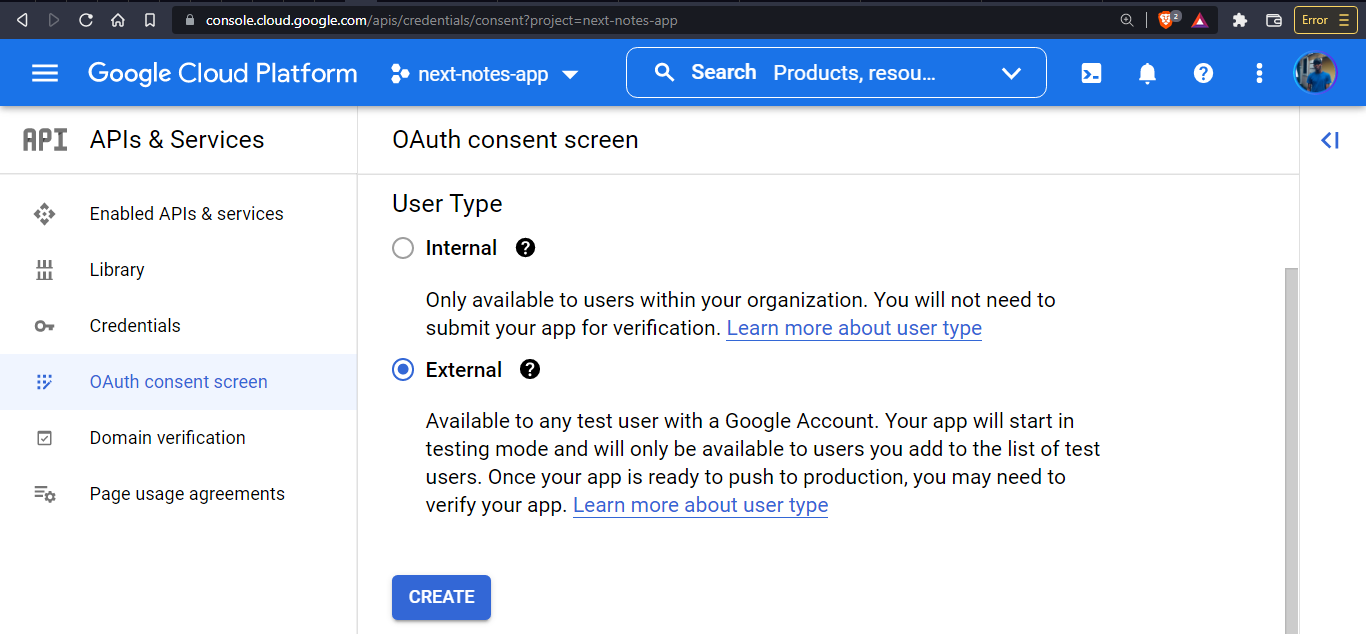Reload the browser page
The image size is (1366, 634).
point(86,20)
